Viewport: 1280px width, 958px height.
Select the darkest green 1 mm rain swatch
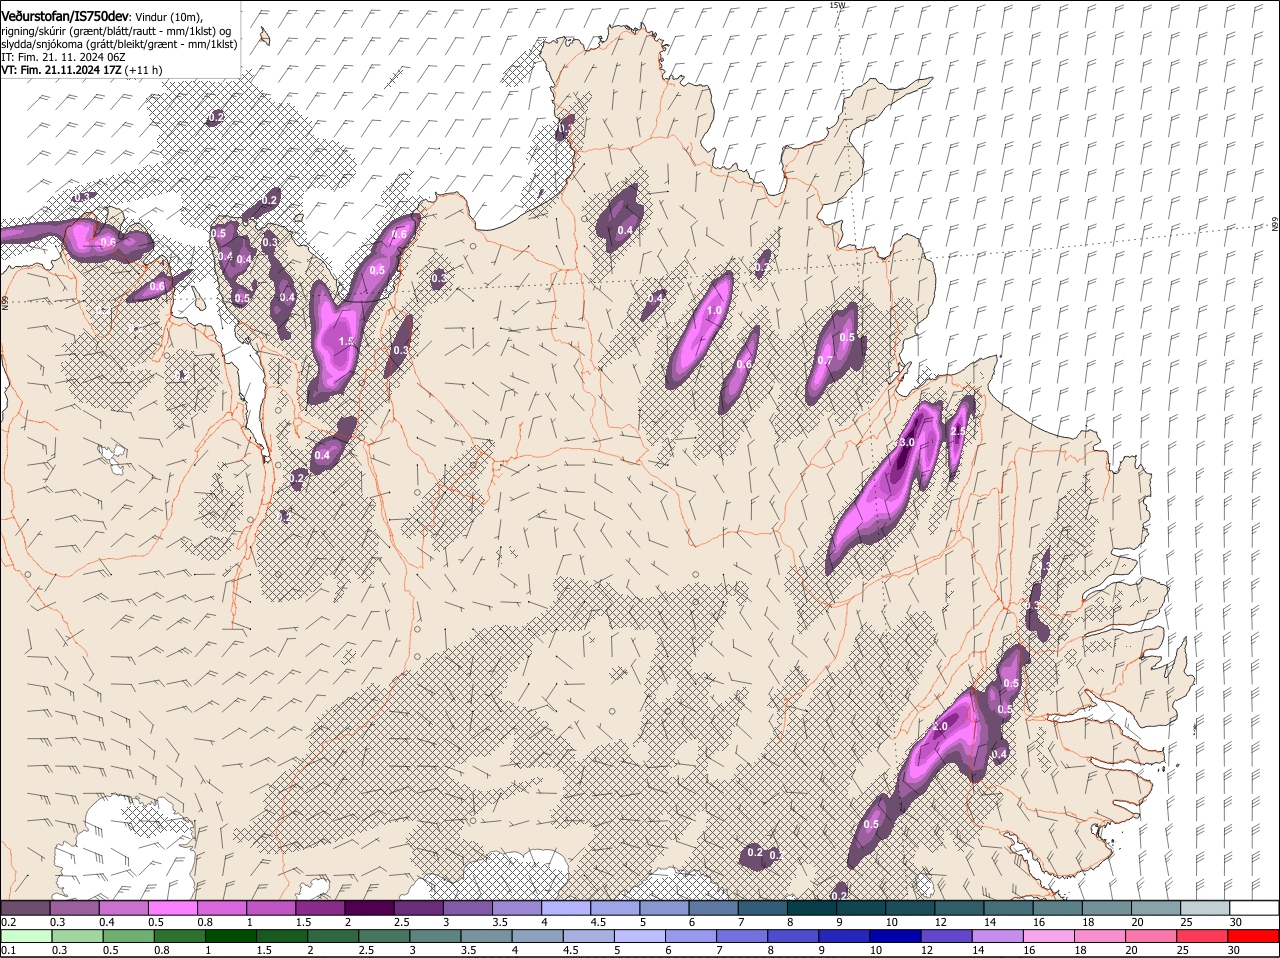point(231,936)
